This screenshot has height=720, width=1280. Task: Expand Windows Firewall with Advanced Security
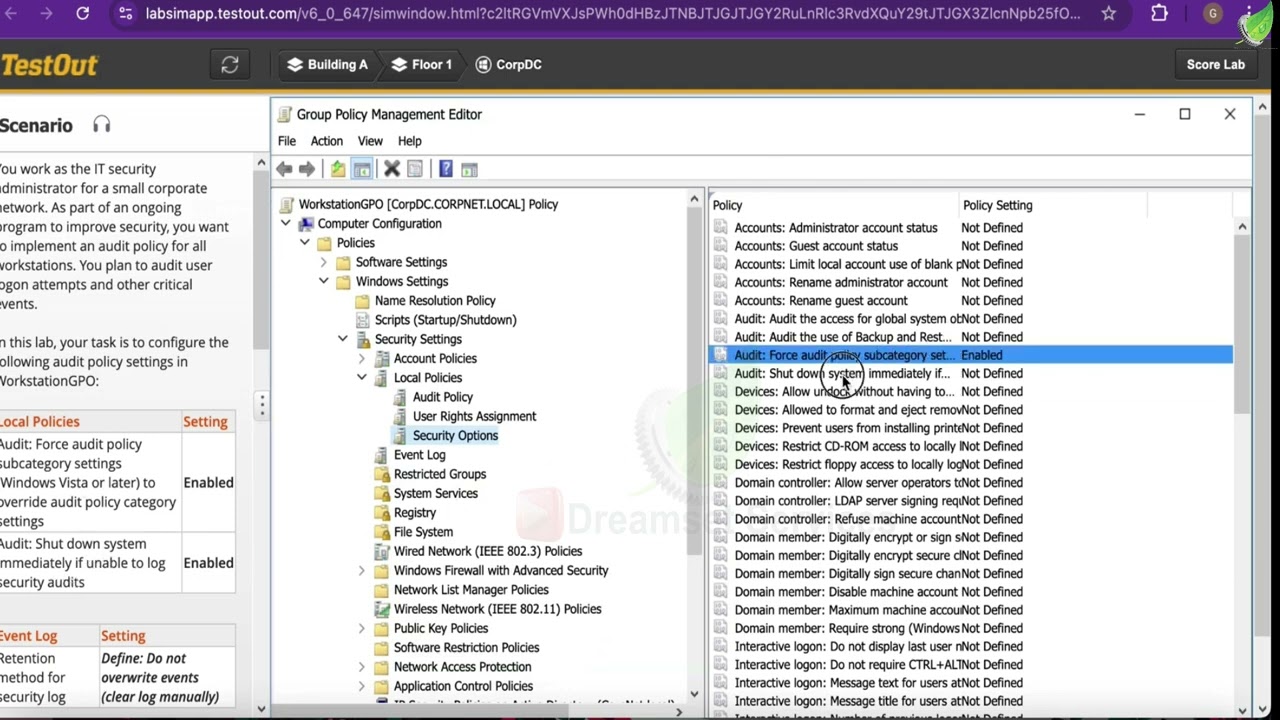[x=361, y=570]
